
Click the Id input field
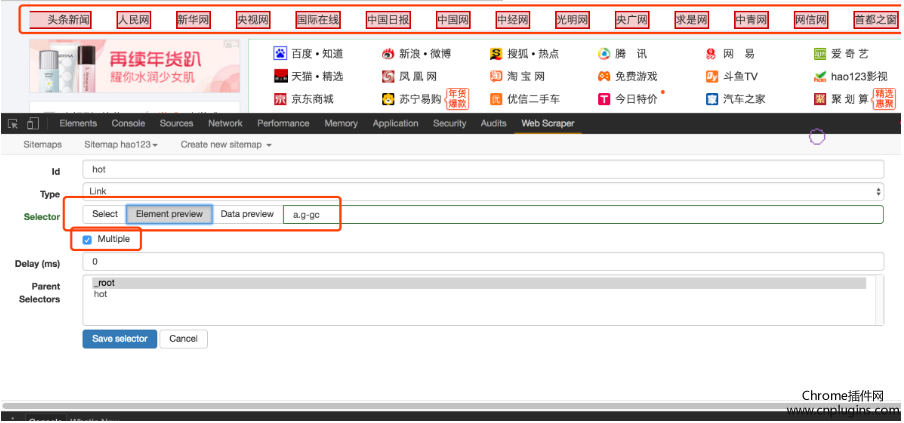(x=483, y=169)
